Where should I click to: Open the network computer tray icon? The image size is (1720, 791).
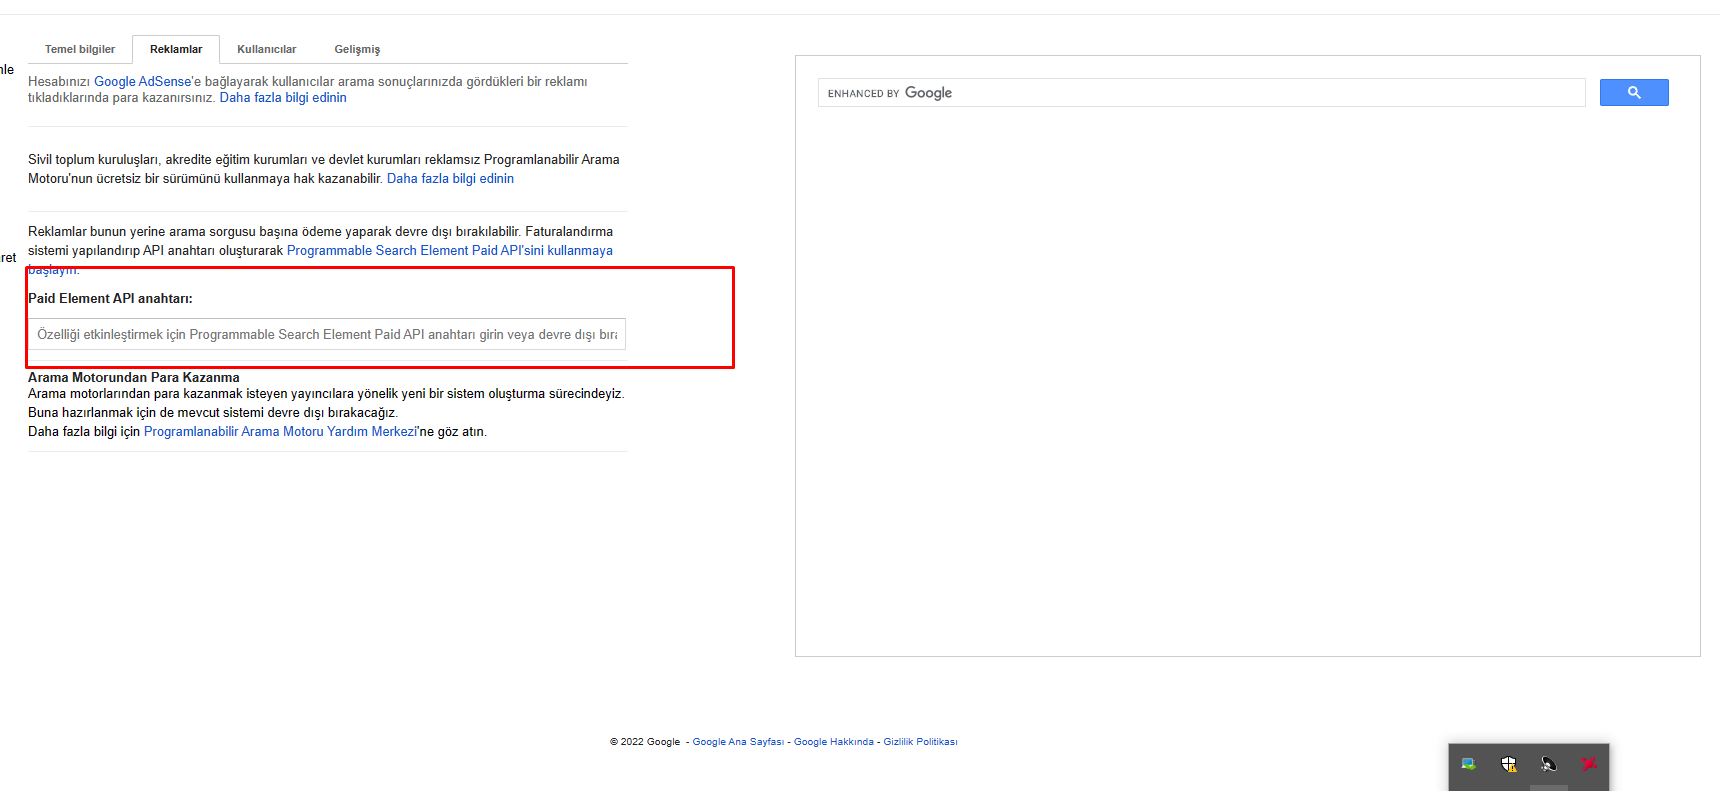(x=1468, y=764)
